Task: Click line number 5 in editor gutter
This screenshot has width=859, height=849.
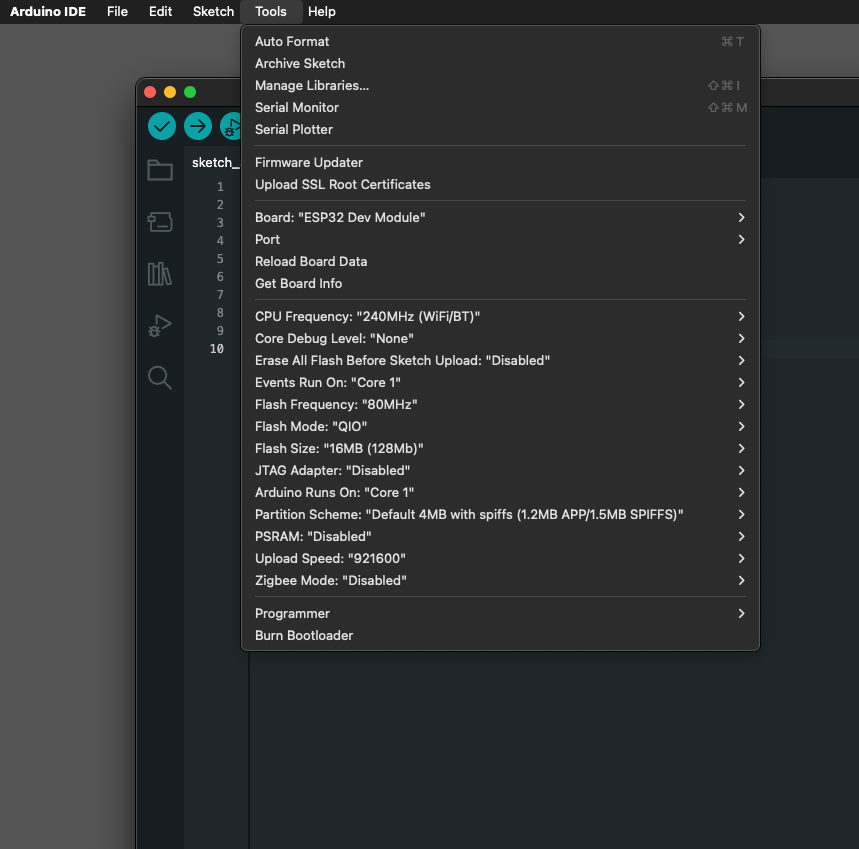Action: point(220,259)
